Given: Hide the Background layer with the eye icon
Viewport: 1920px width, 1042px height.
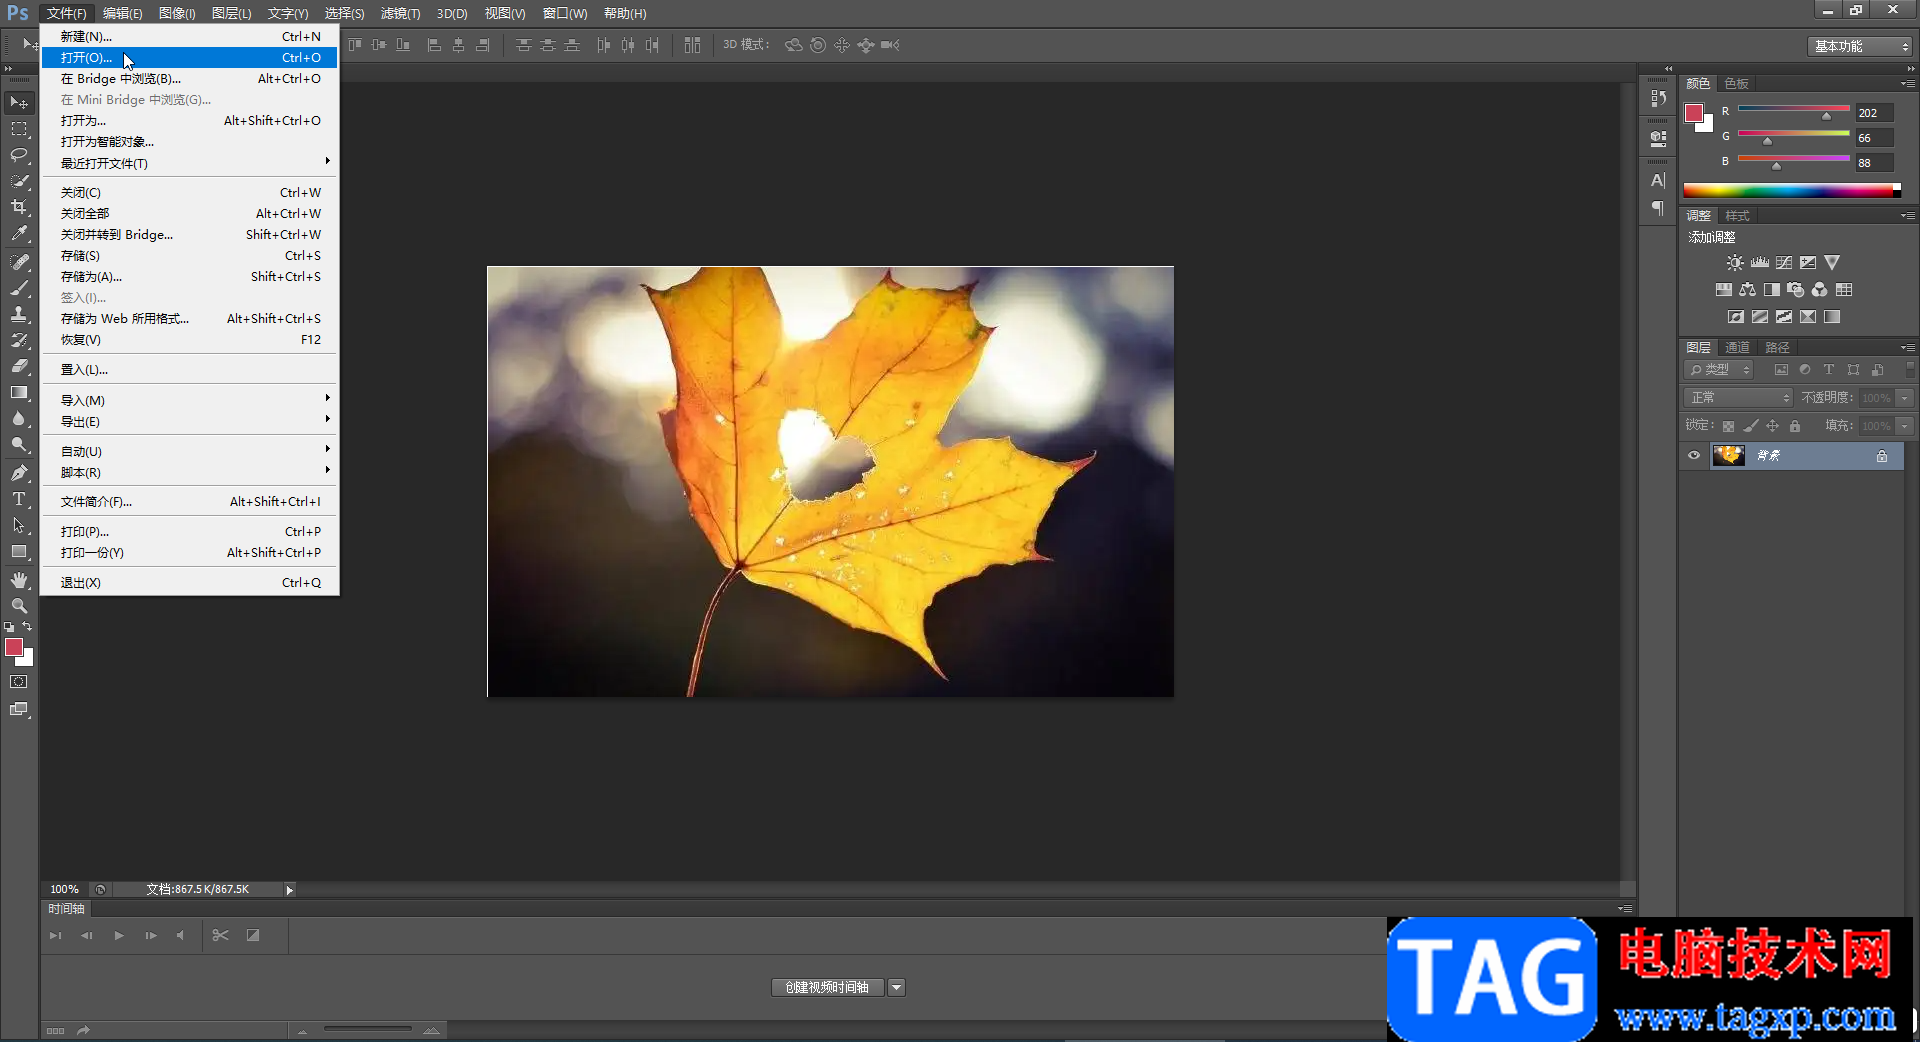Looking at the screenshot, I should 1694,456.
